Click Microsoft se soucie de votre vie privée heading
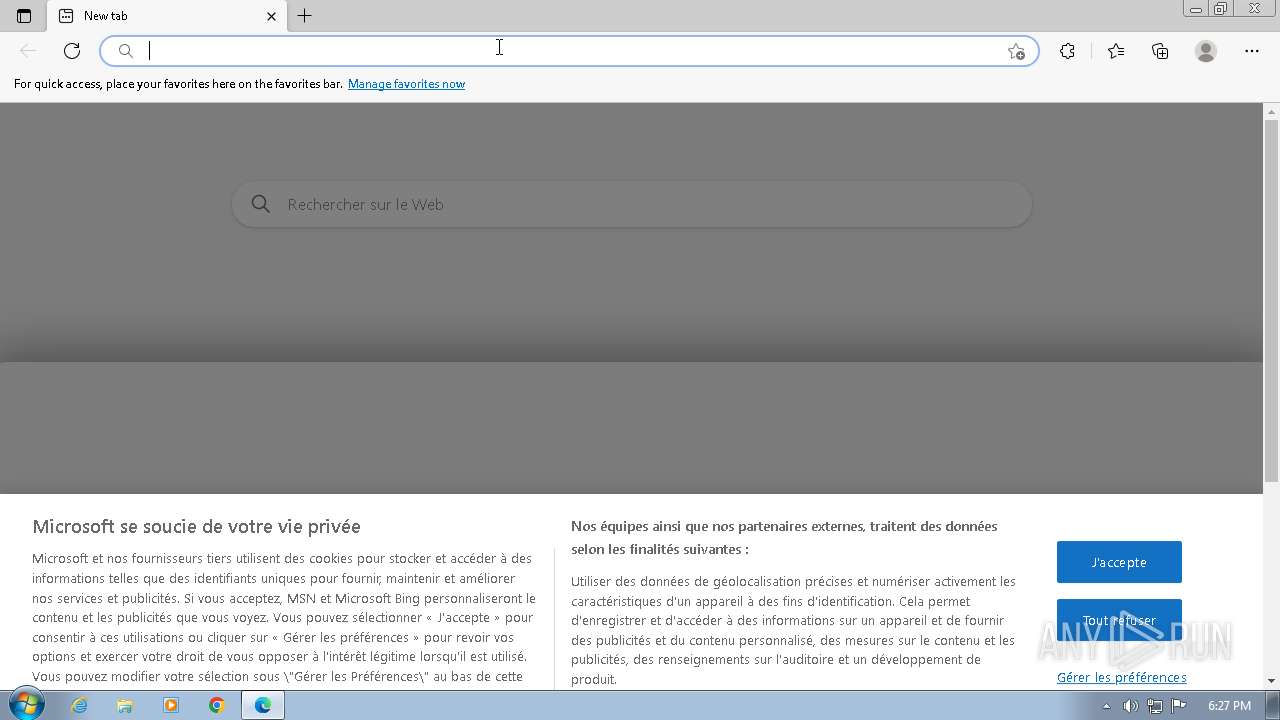 196,527
